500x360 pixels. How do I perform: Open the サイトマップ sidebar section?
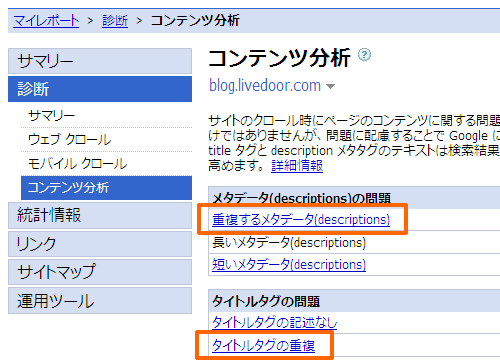click(x=100, y=272)
